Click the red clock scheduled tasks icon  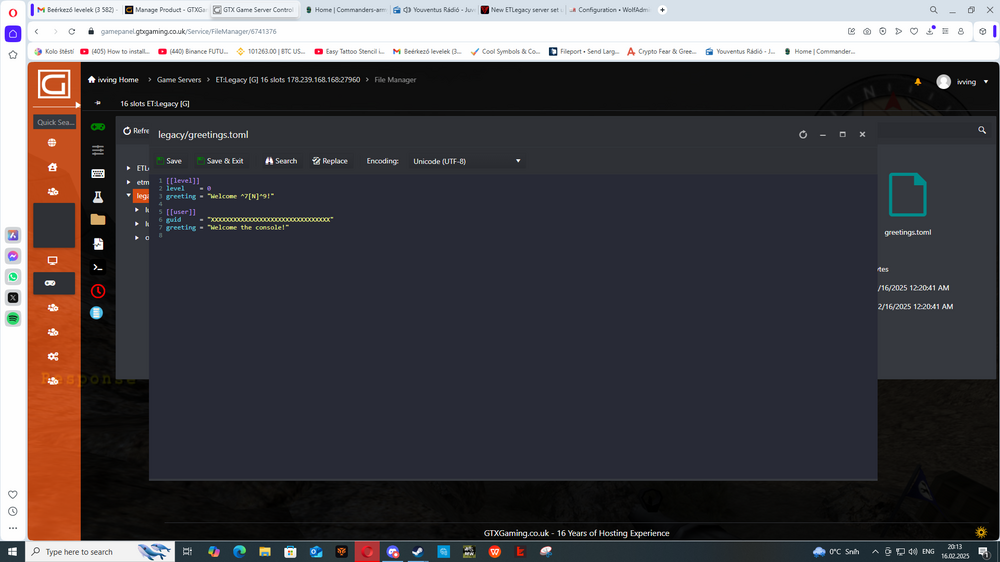point(98,291)
